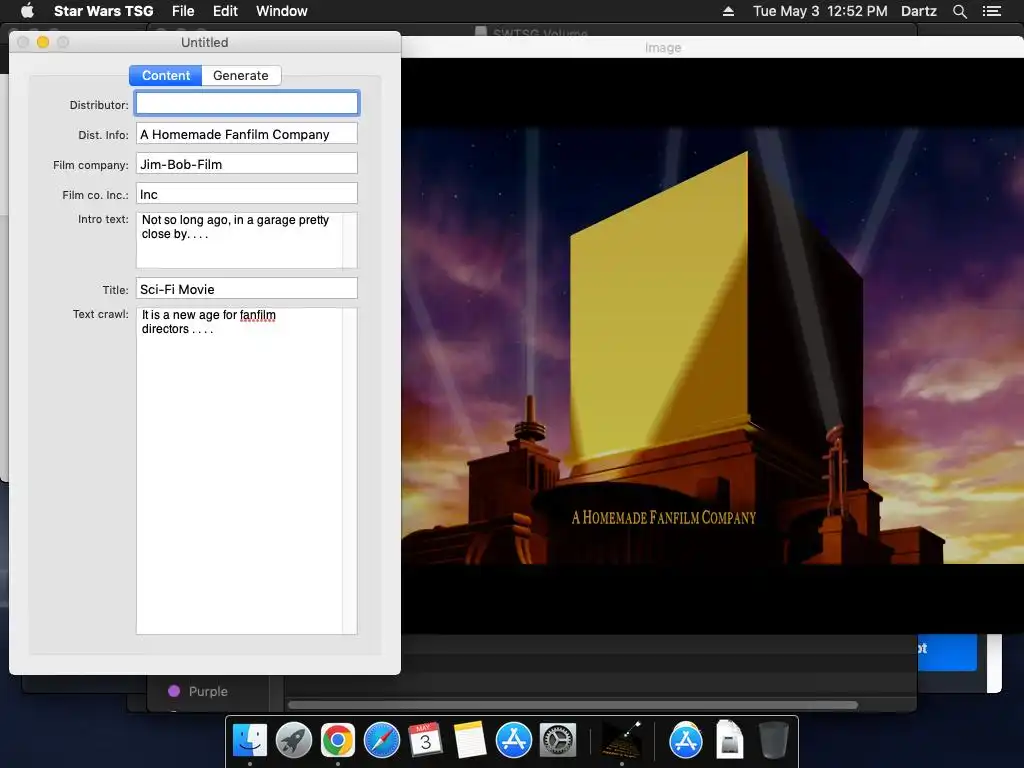The image size is (1024, 768).
Task: Open the Star Wars TSG application menu
Action: coord(103,11)
